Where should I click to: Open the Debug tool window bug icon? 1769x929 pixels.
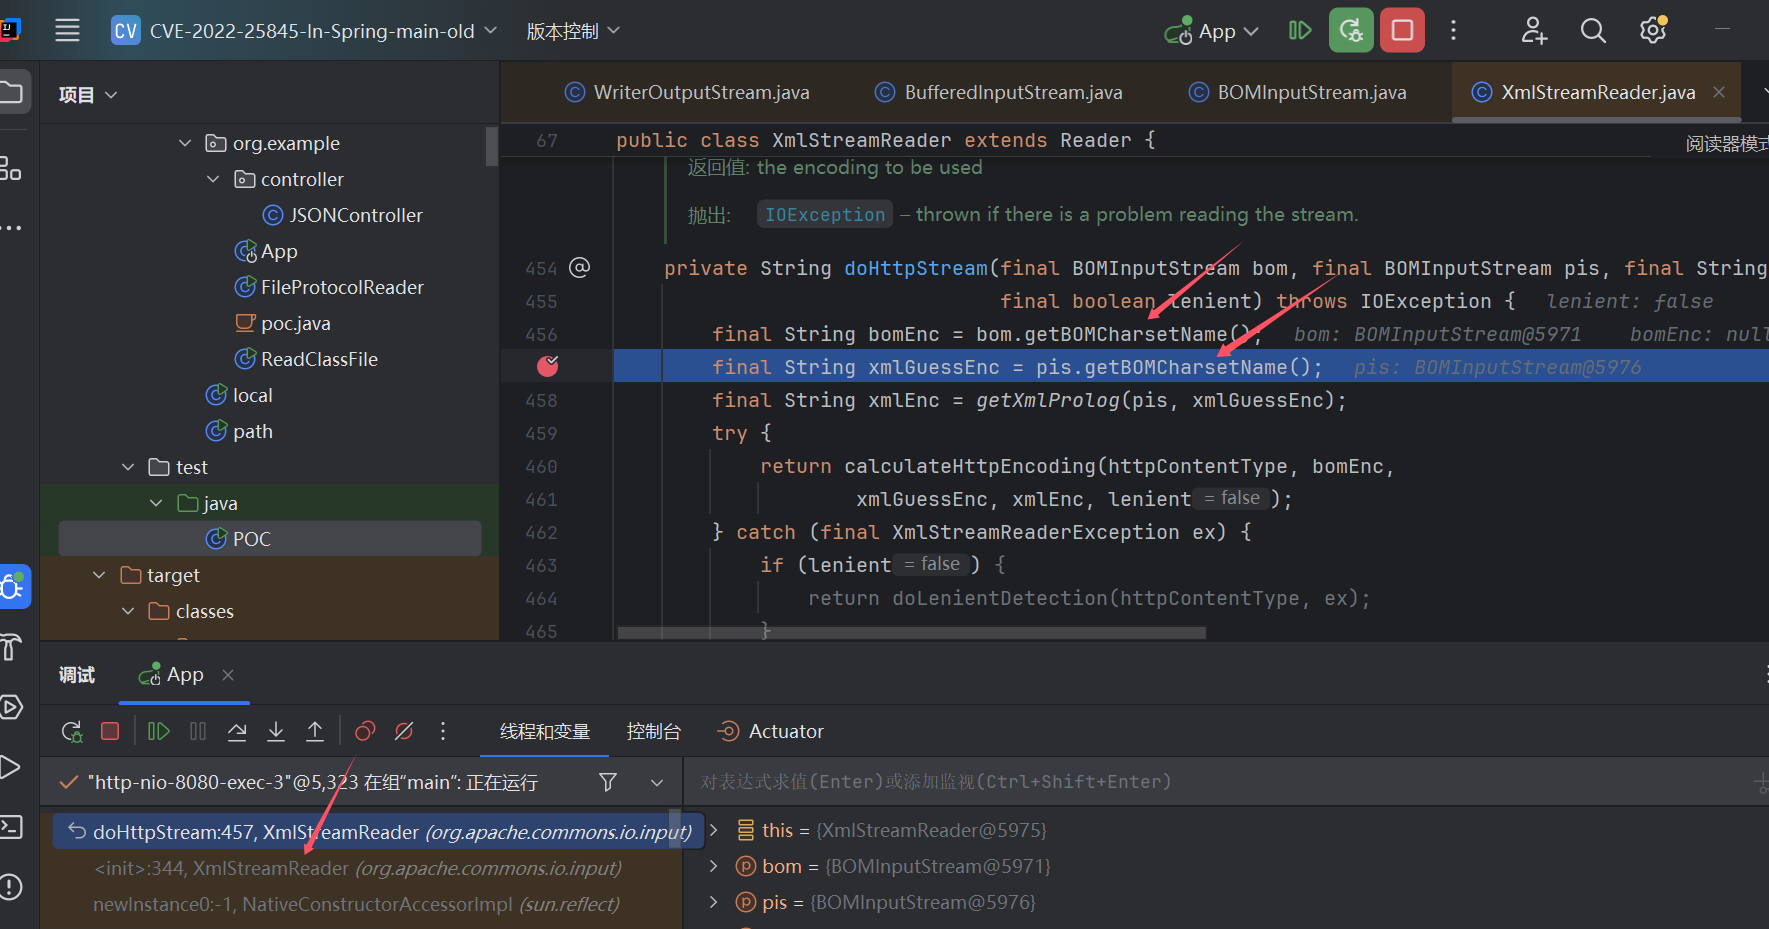click(x=13, y=587)
